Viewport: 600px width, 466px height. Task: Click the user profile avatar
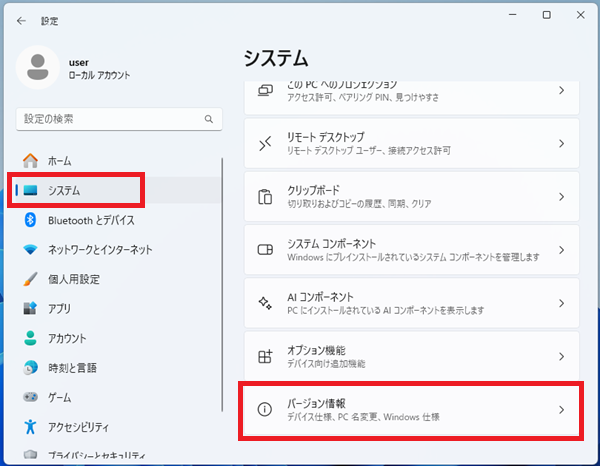coord(38,67)
